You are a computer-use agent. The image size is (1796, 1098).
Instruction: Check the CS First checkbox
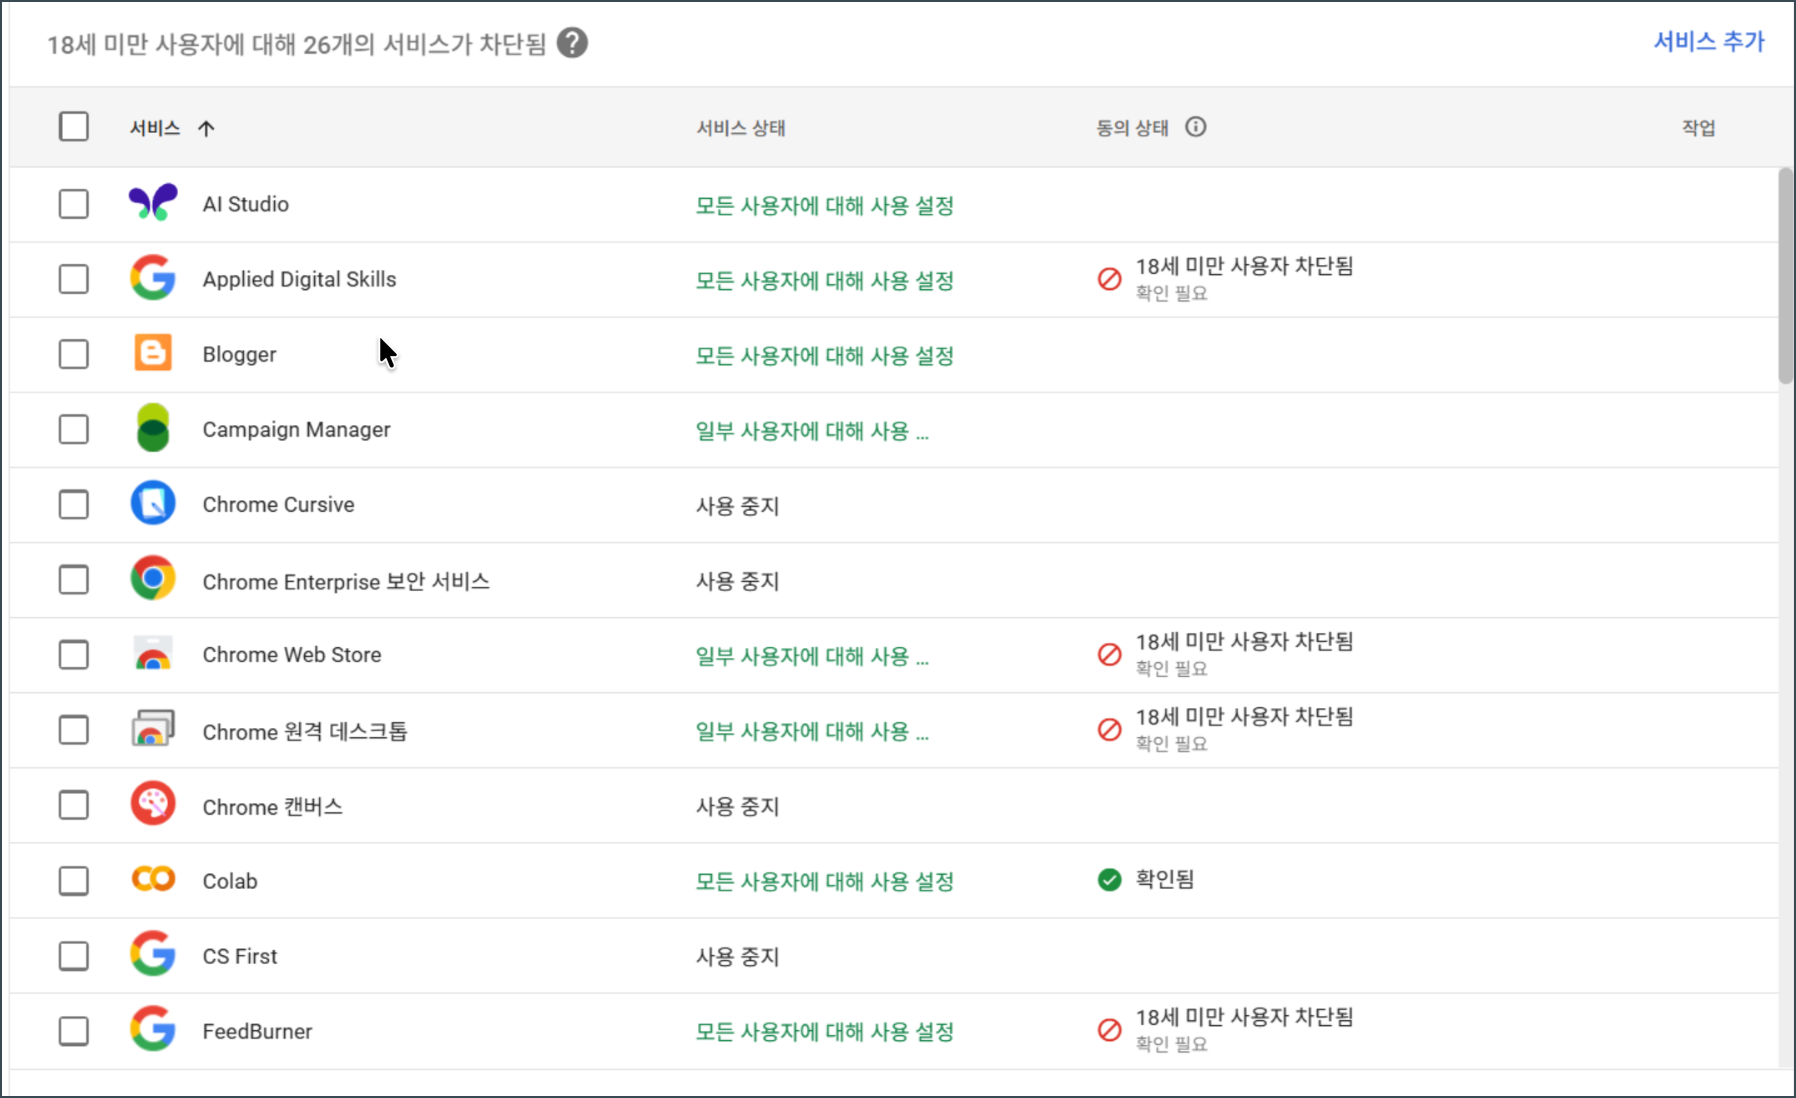pyautogui.click(x=74, y=956)
